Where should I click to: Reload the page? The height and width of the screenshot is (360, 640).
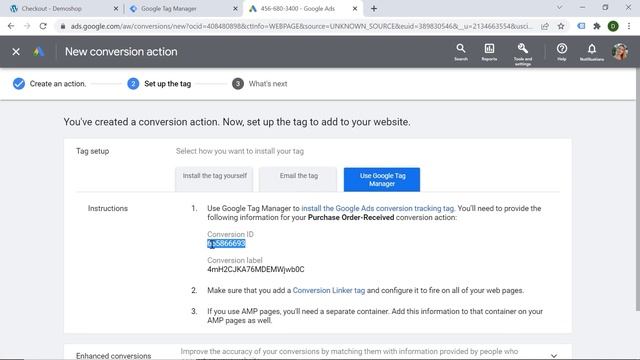point(43,26)
